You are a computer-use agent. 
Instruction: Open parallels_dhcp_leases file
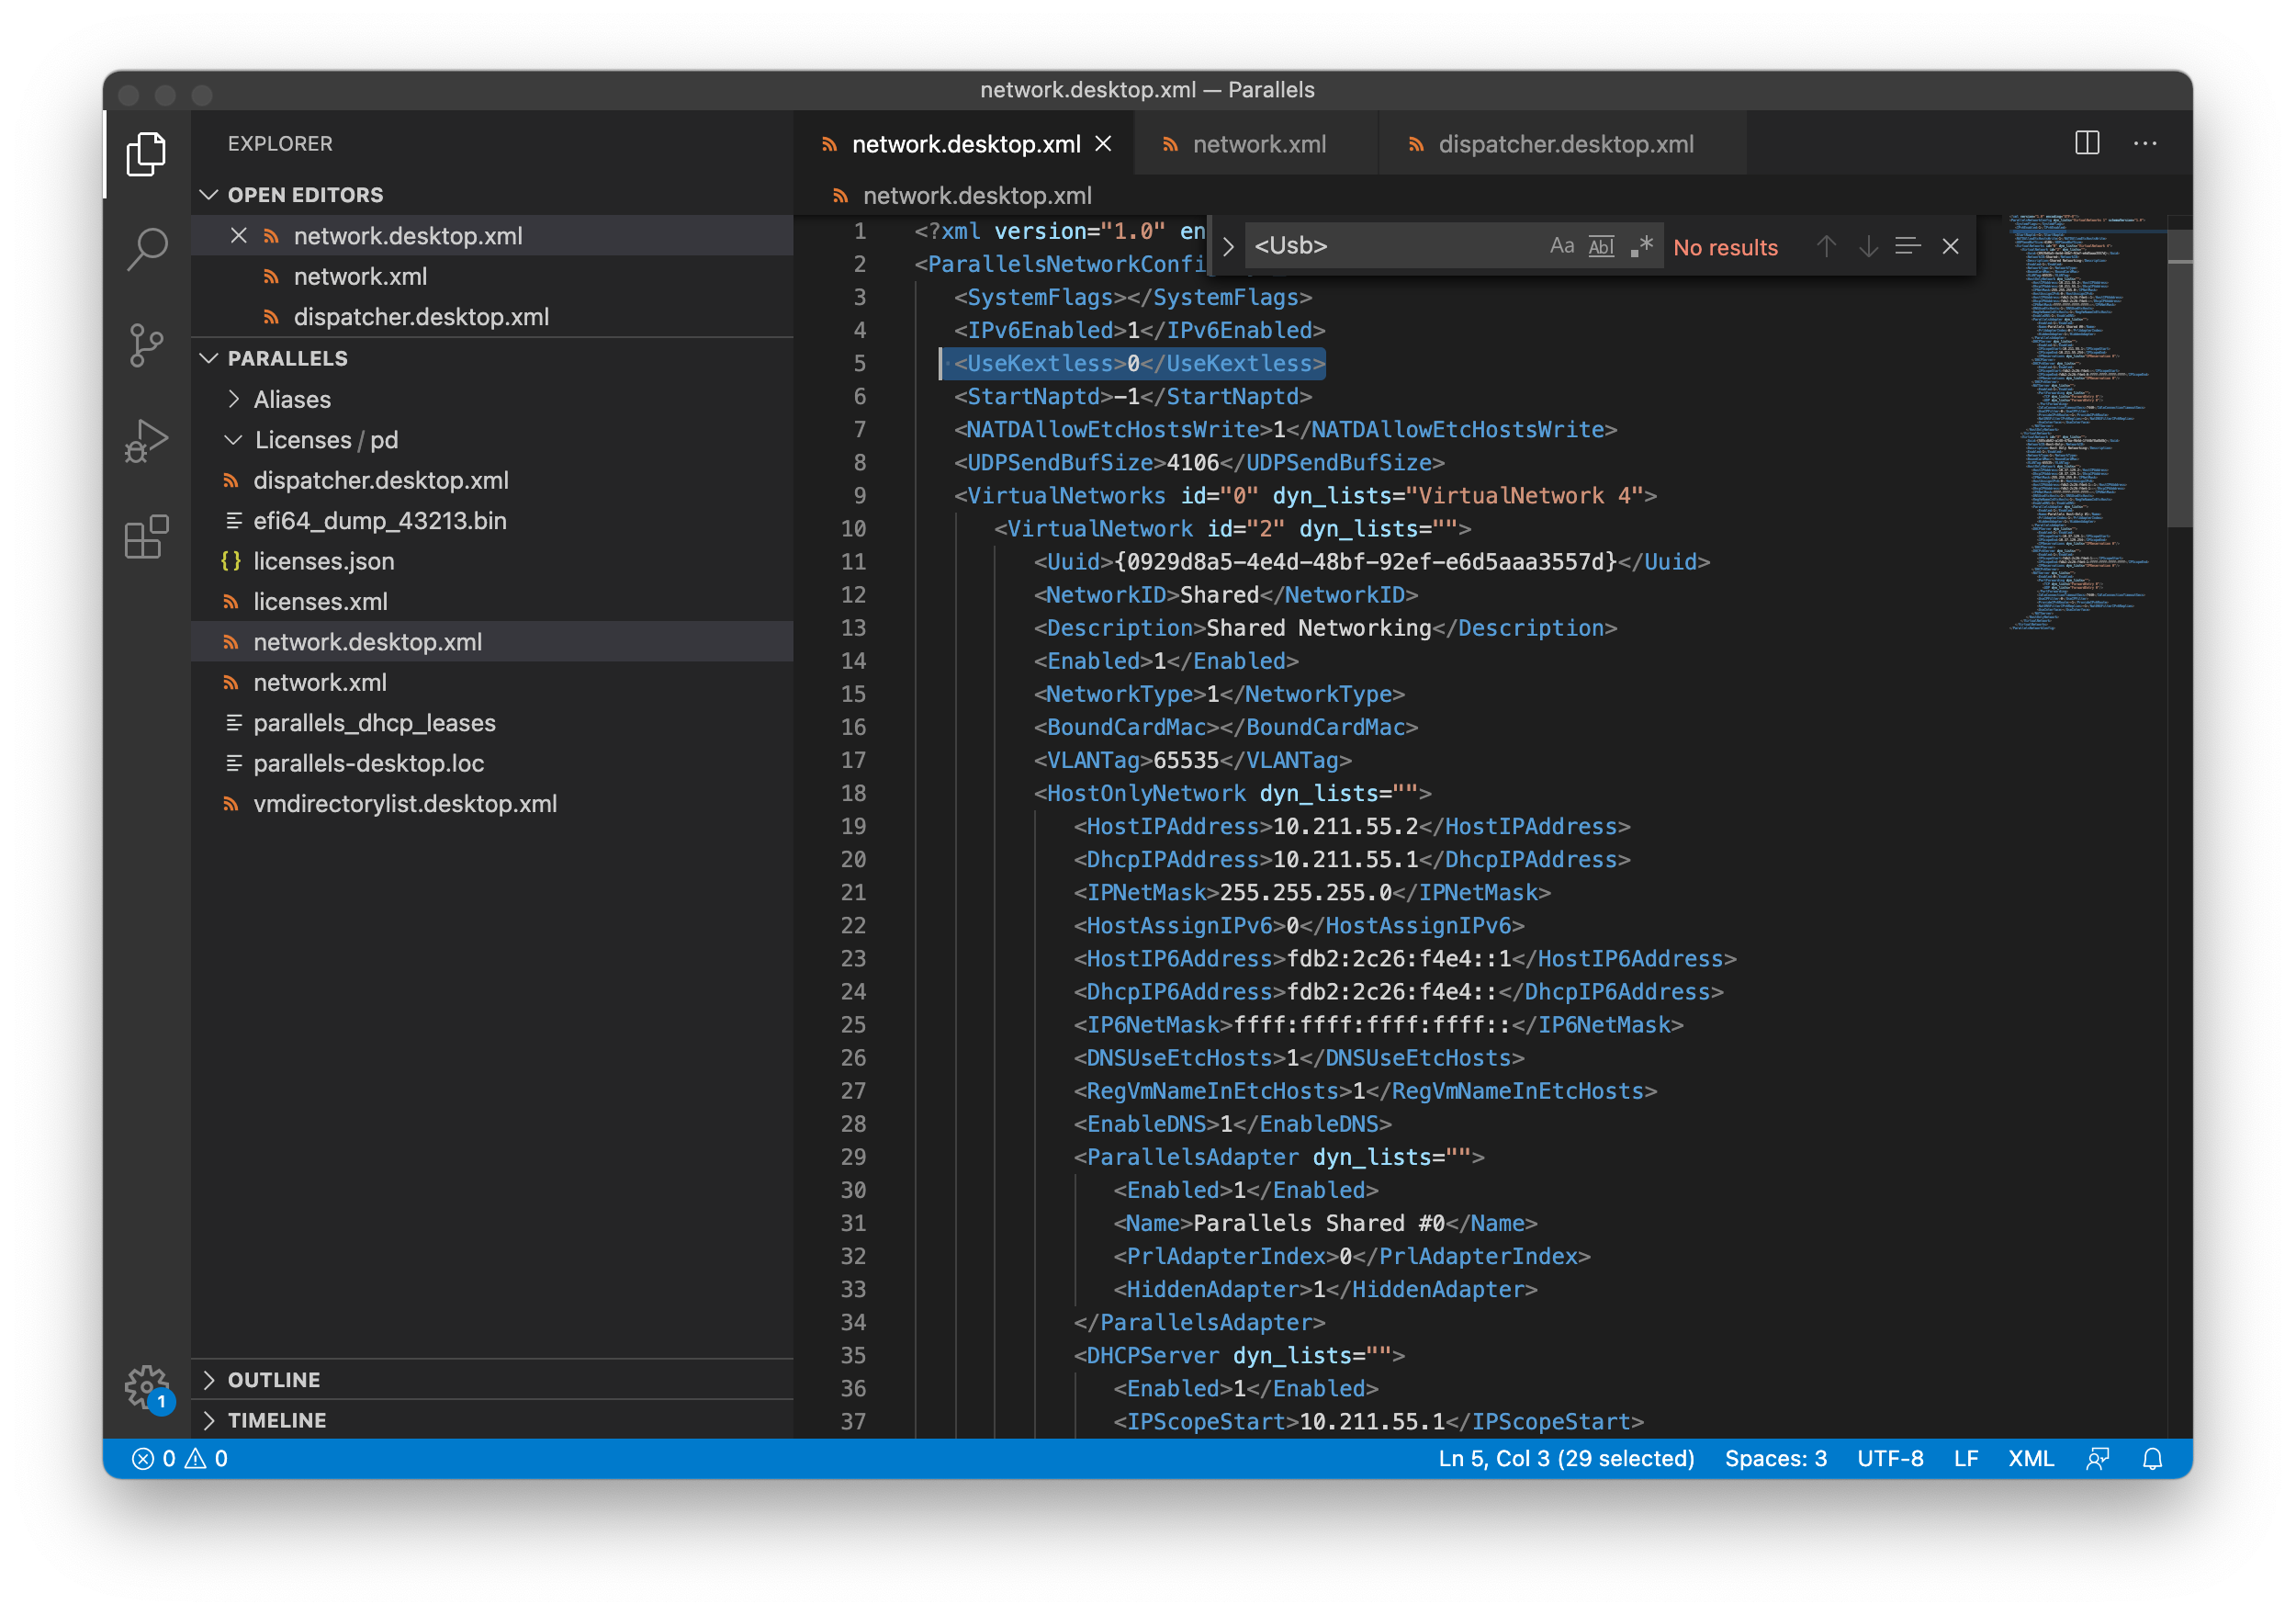[x=491, y=723]
